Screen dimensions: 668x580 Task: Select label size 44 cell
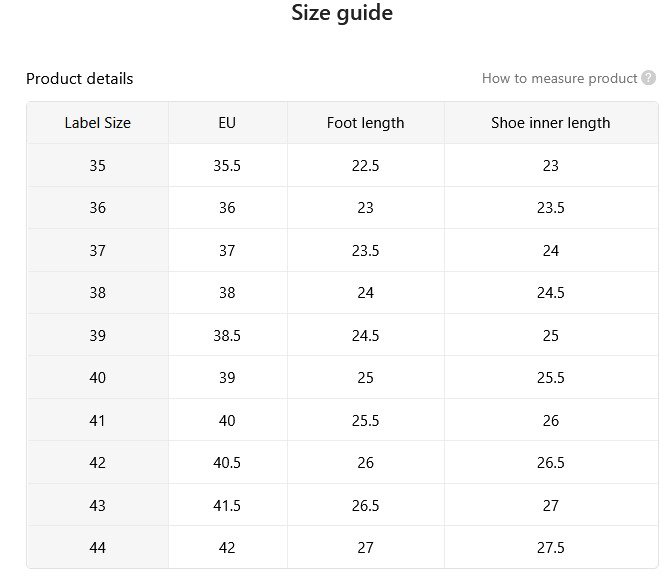point(98,548)
